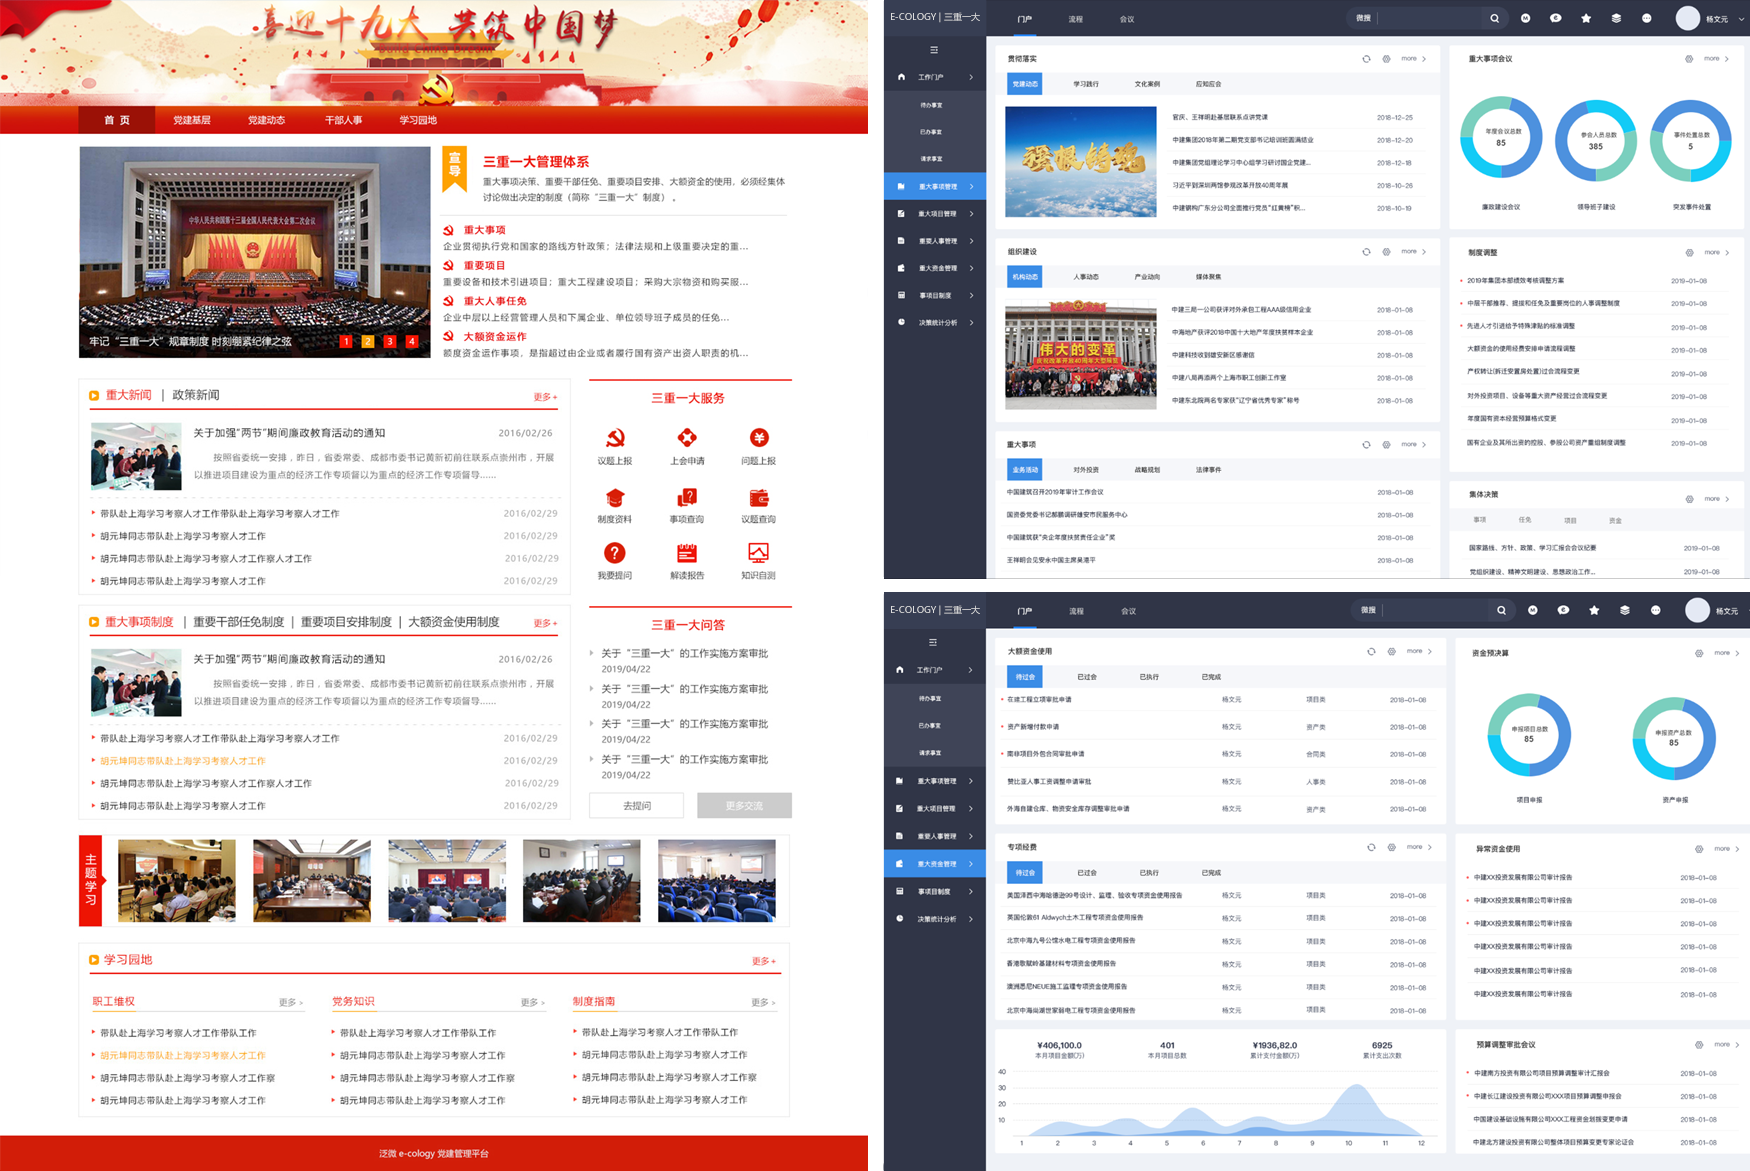Click the favorites star in lower dashboard header
Viewport: 1750px width, 1171px height.
tap(1594, 610)
